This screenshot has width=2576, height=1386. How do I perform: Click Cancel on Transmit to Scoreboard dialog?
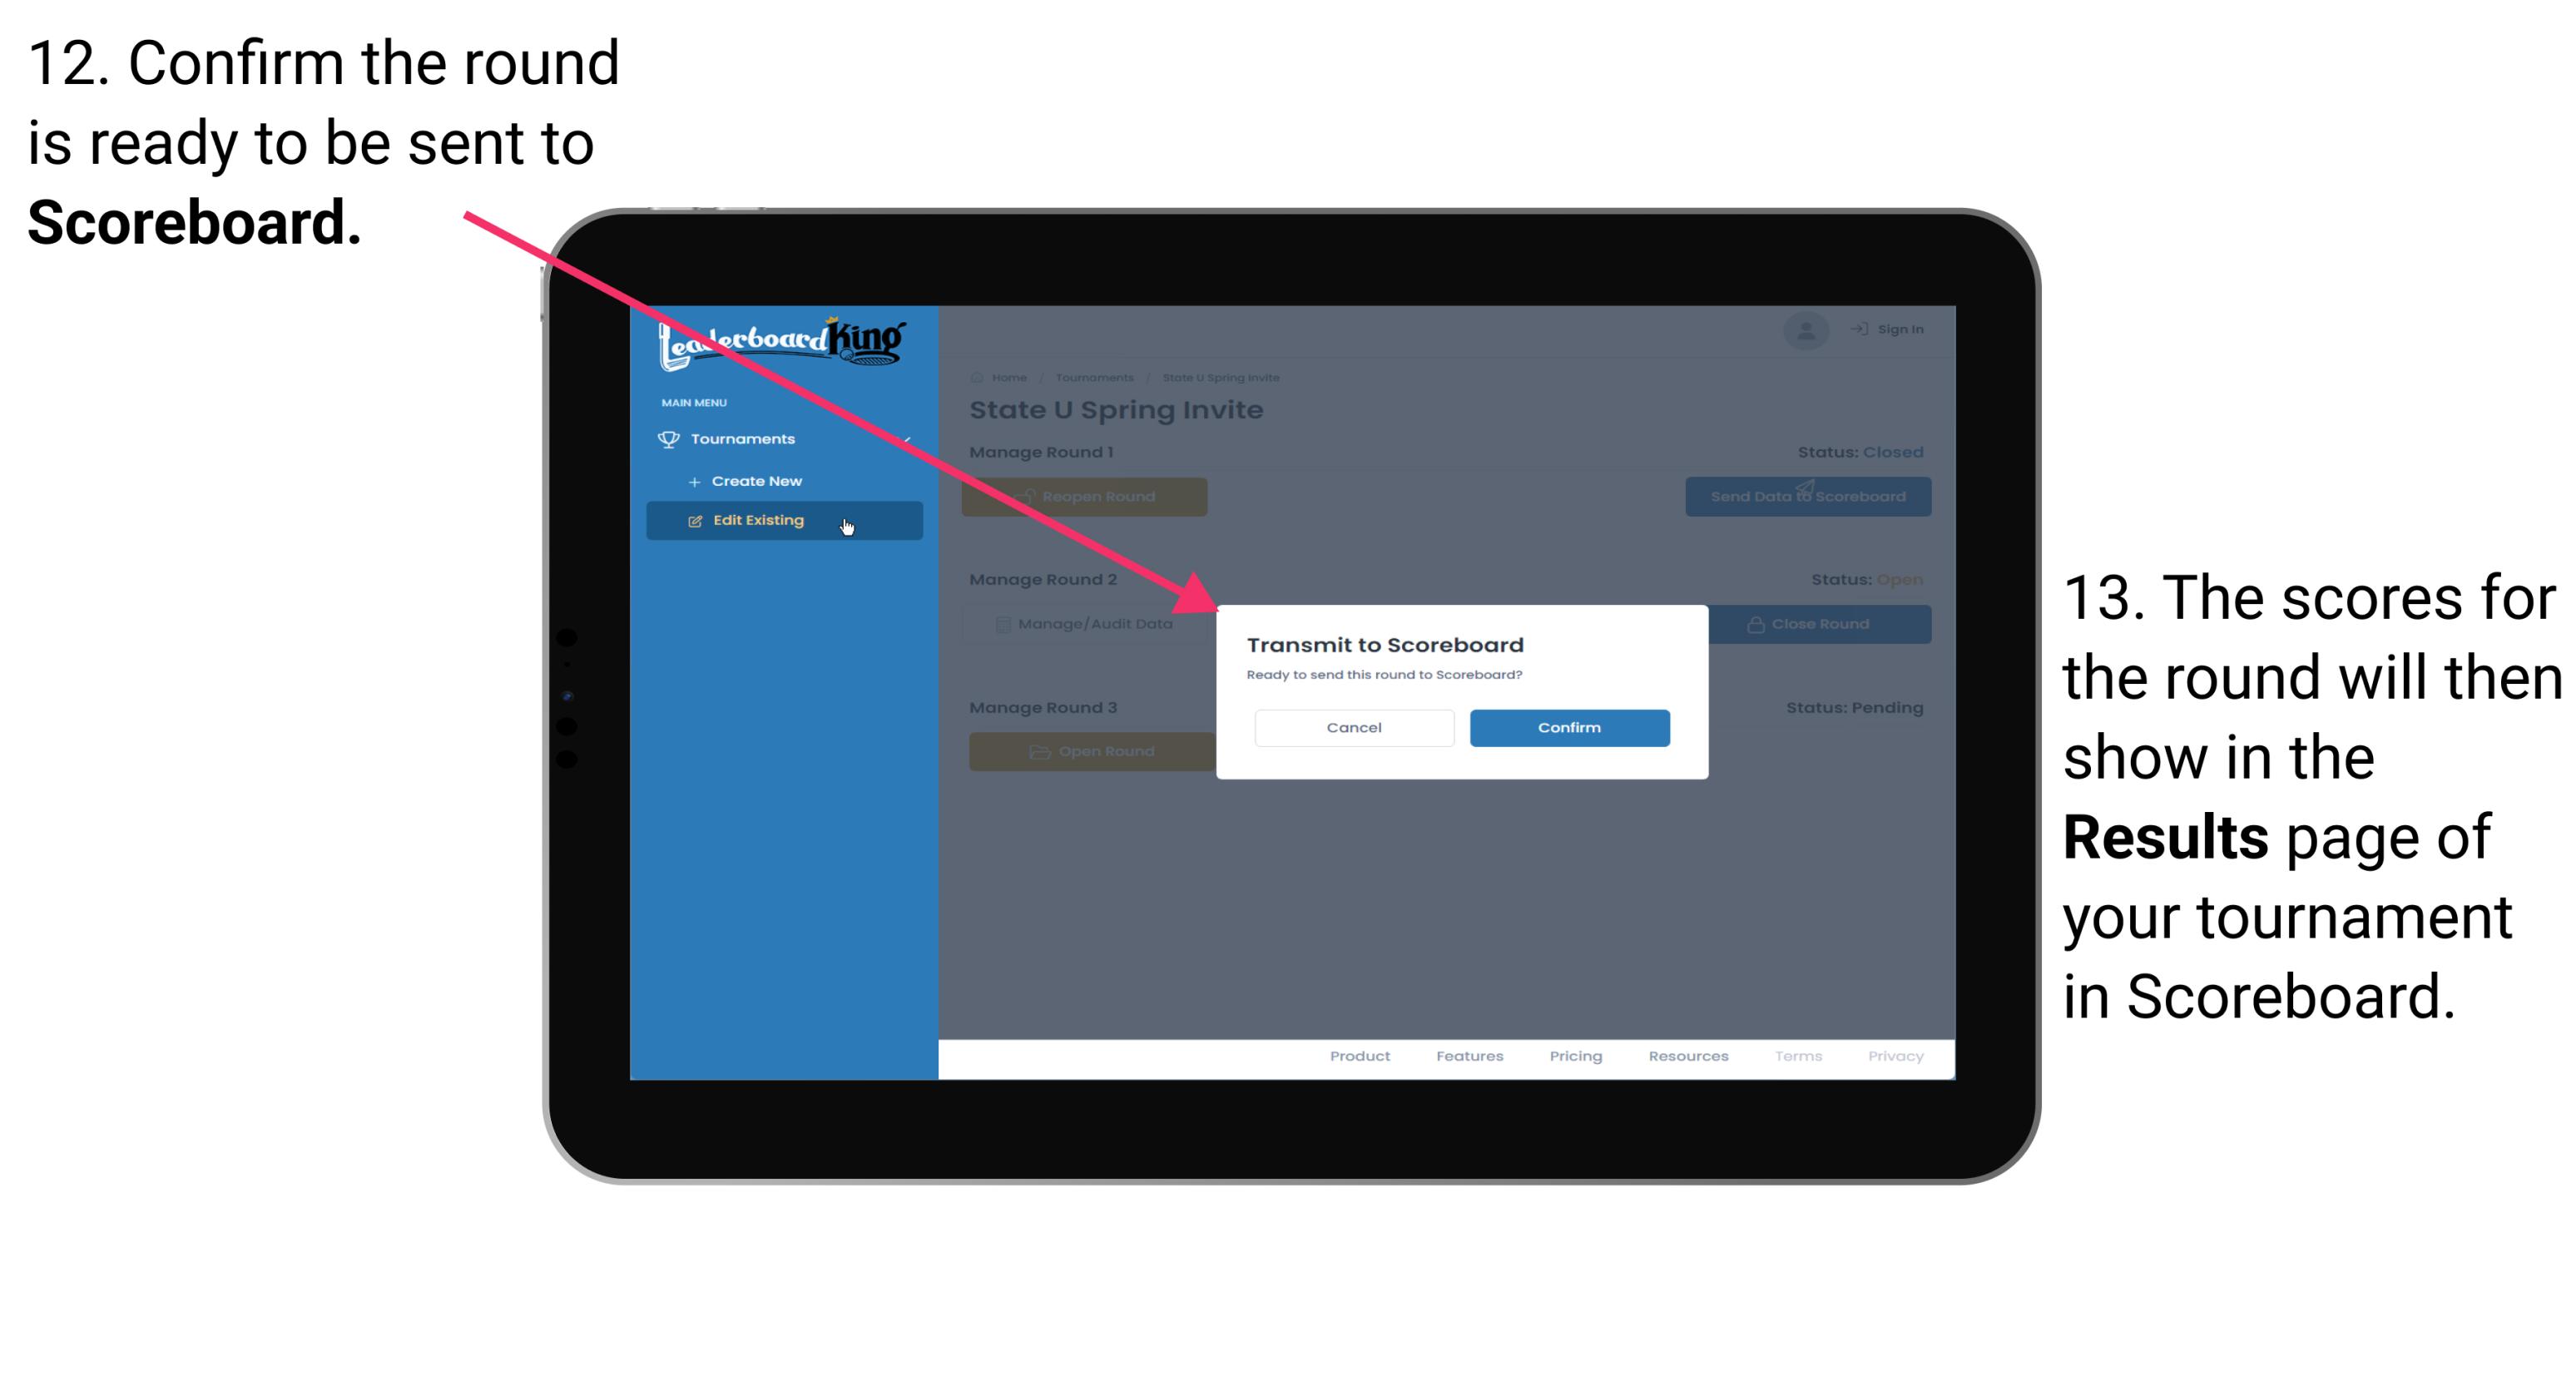pos(1354,725)
